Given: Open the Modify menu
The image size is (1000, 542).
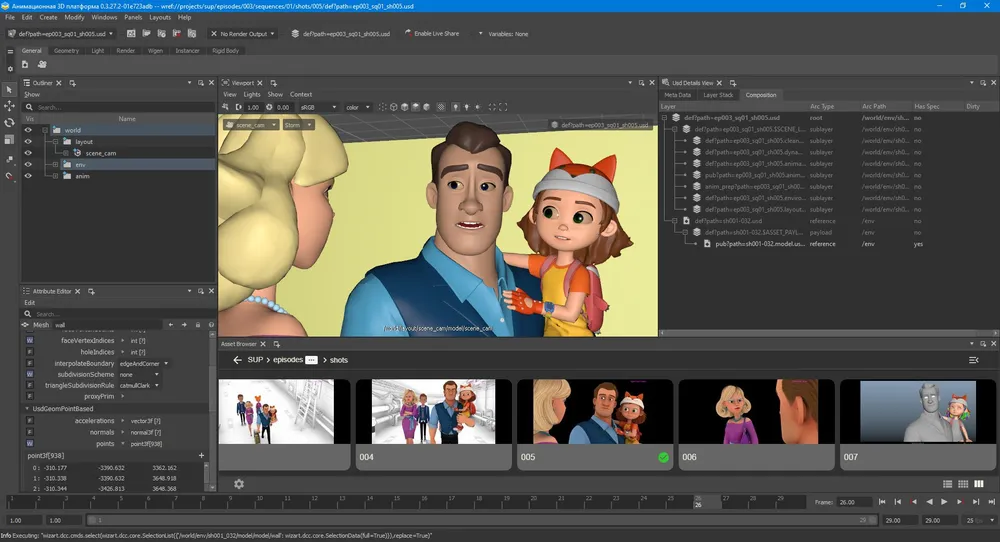Looking at the screenshot, I should pos(74,17).
